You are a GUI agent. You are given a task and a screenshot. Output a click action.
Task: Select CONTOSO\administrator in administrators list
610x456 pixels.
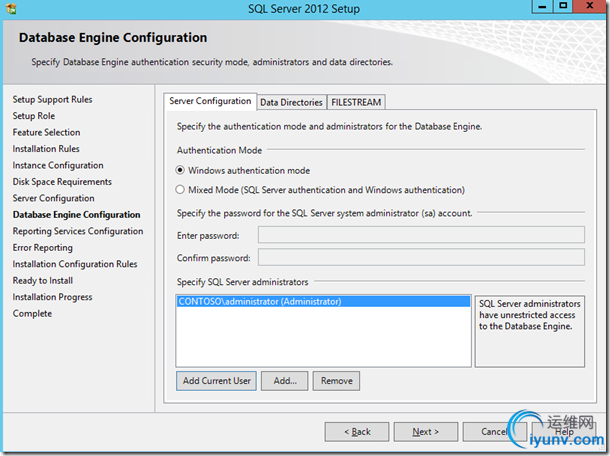tap(323, 302)
